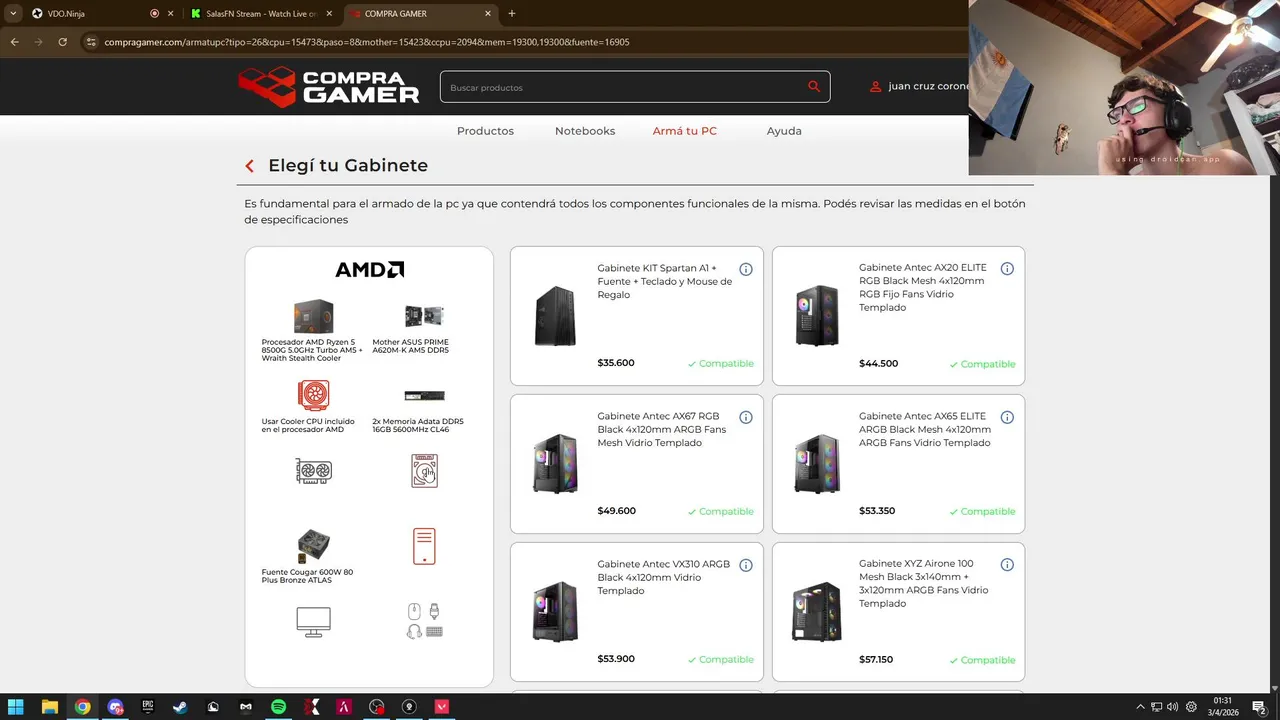
Task: Open the Notebooks menu
Action: [585, 131]
